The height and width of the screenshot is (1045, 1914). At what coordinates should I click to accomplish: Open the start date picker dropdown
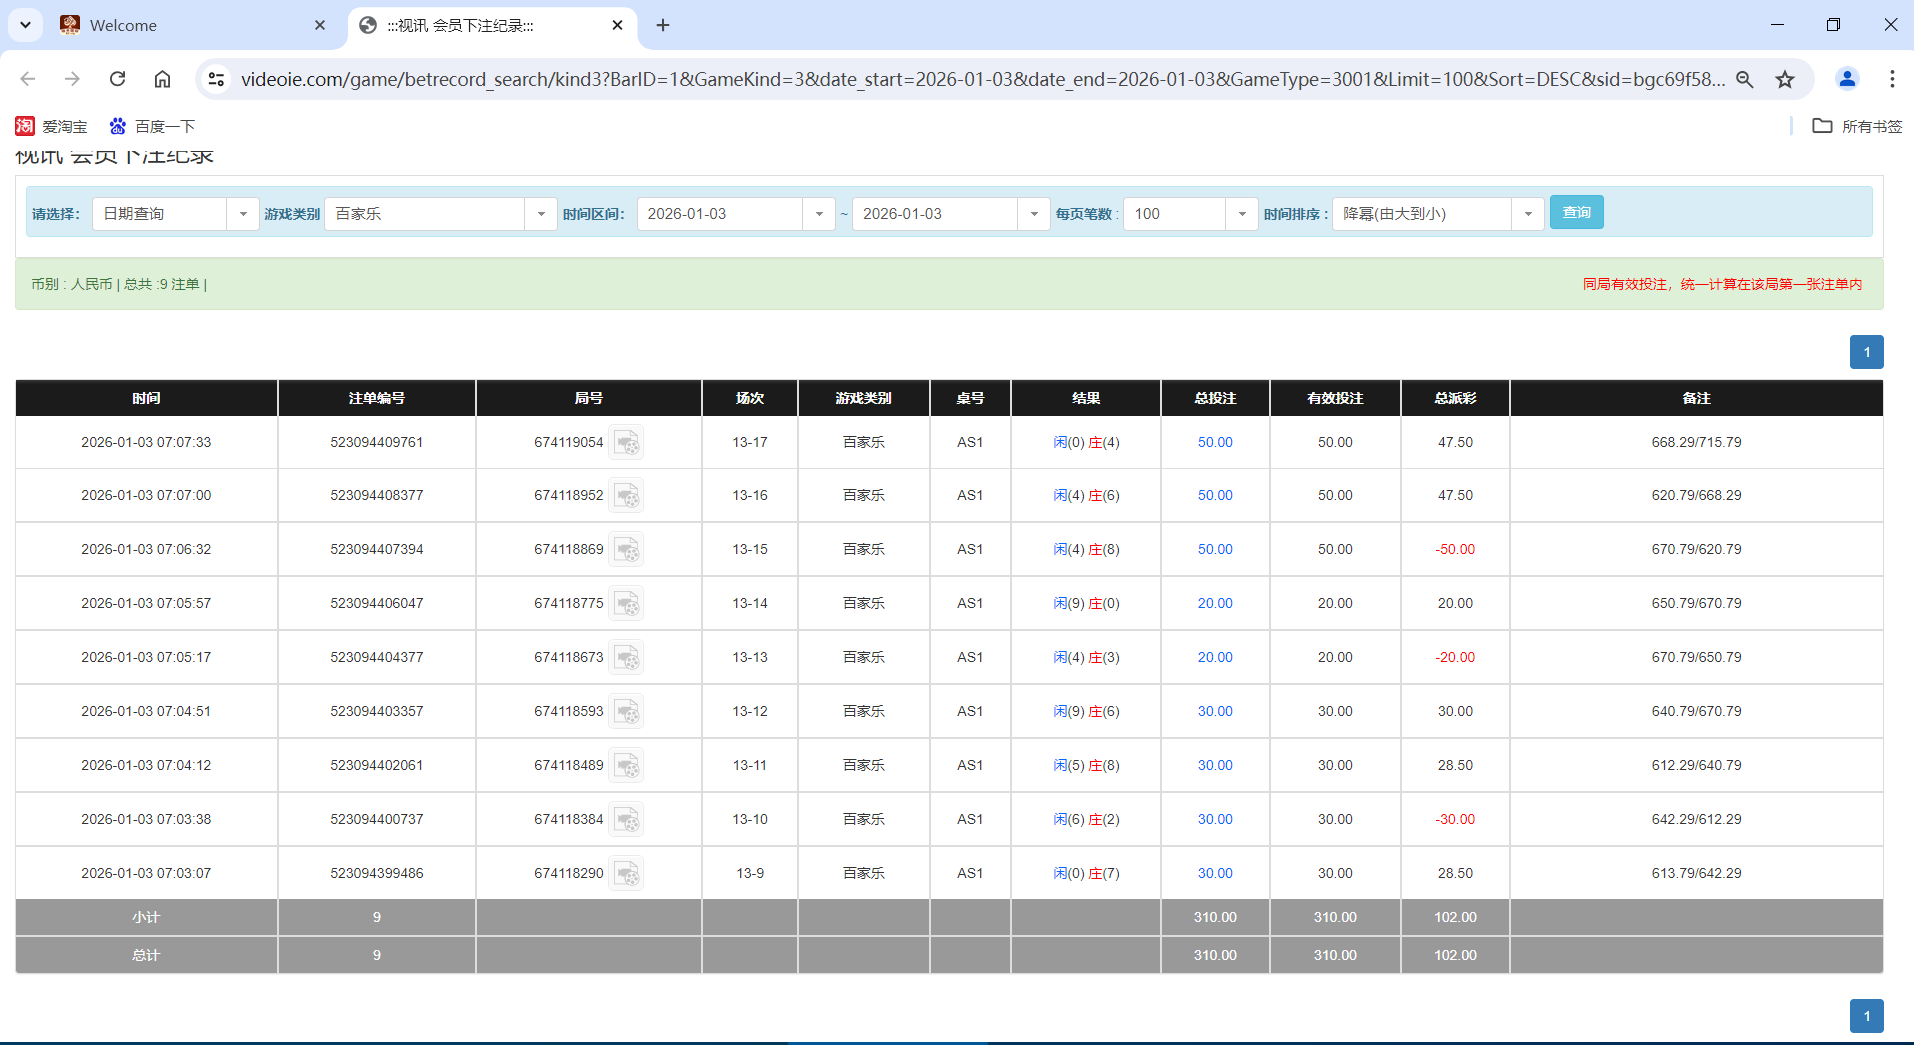tap(819, 213)
